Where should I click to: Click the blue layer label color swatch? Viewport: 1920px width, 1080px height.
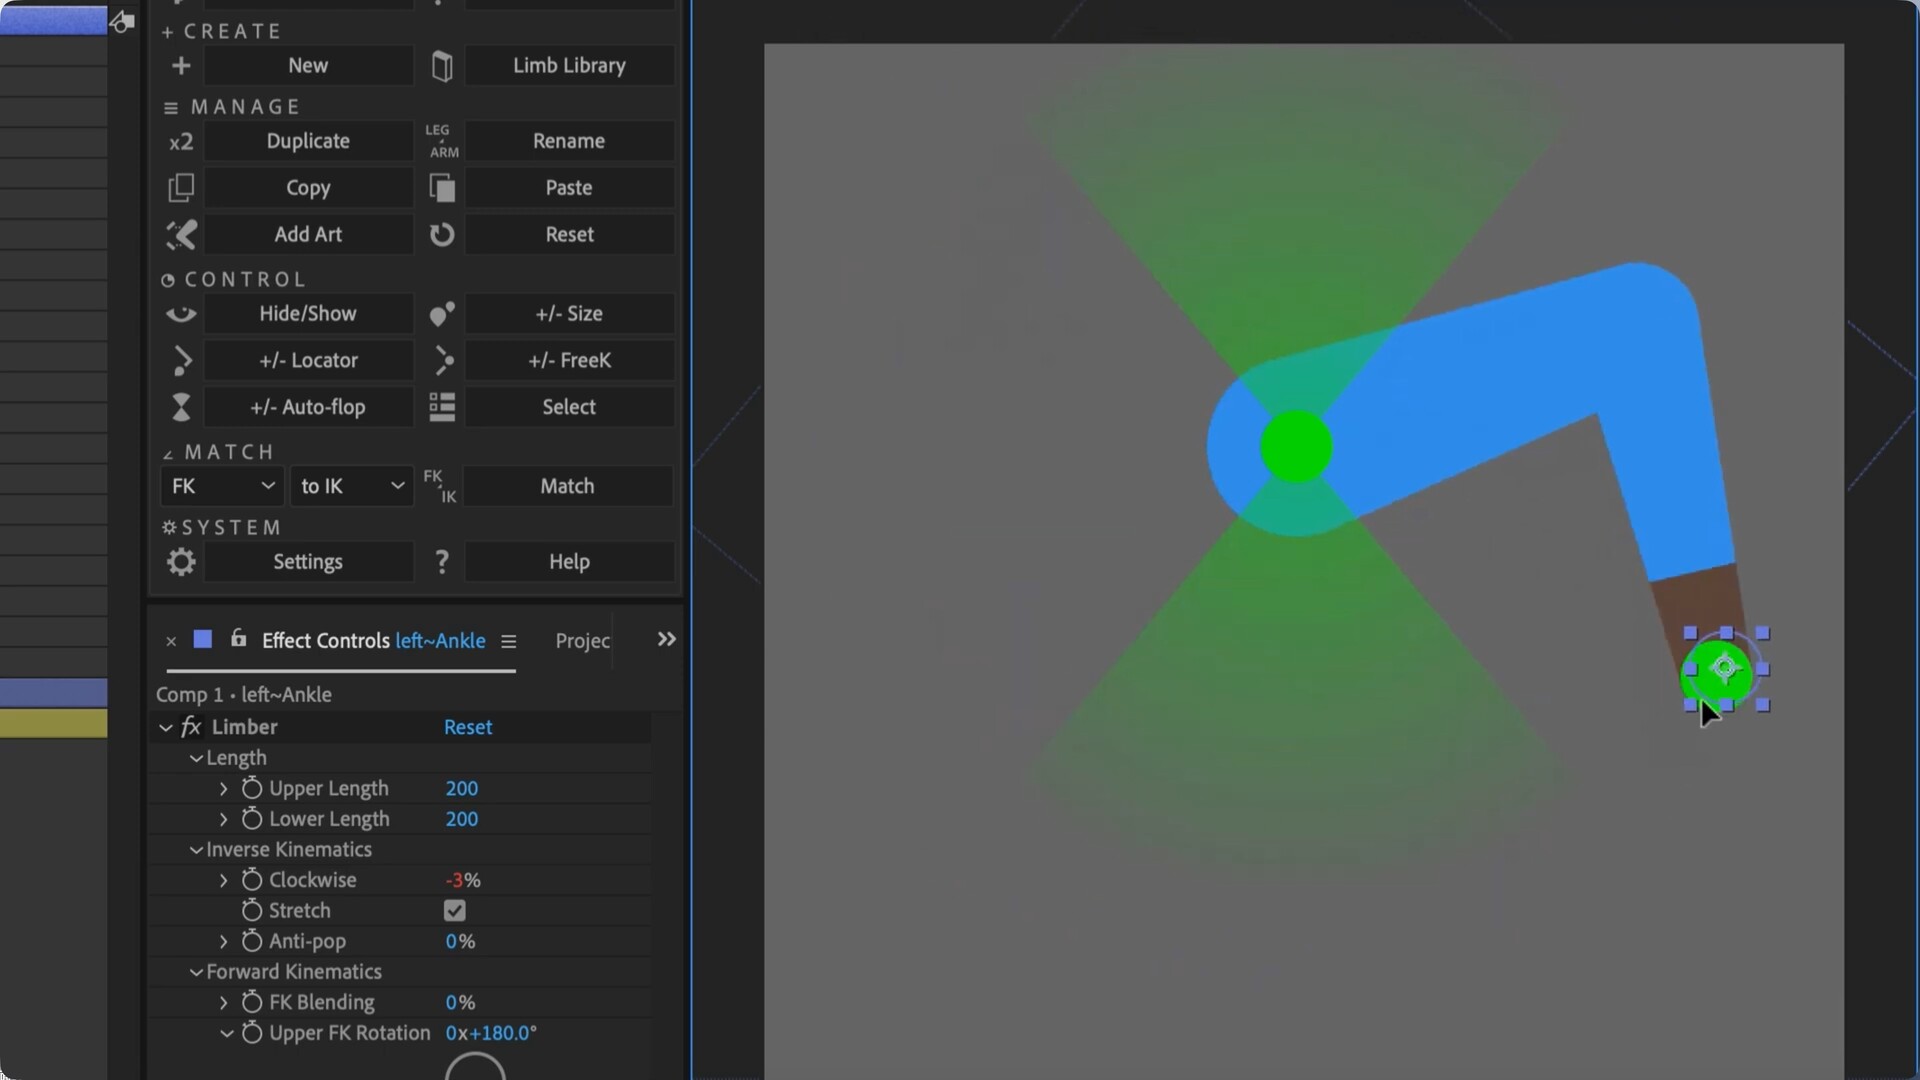(203, 640)
